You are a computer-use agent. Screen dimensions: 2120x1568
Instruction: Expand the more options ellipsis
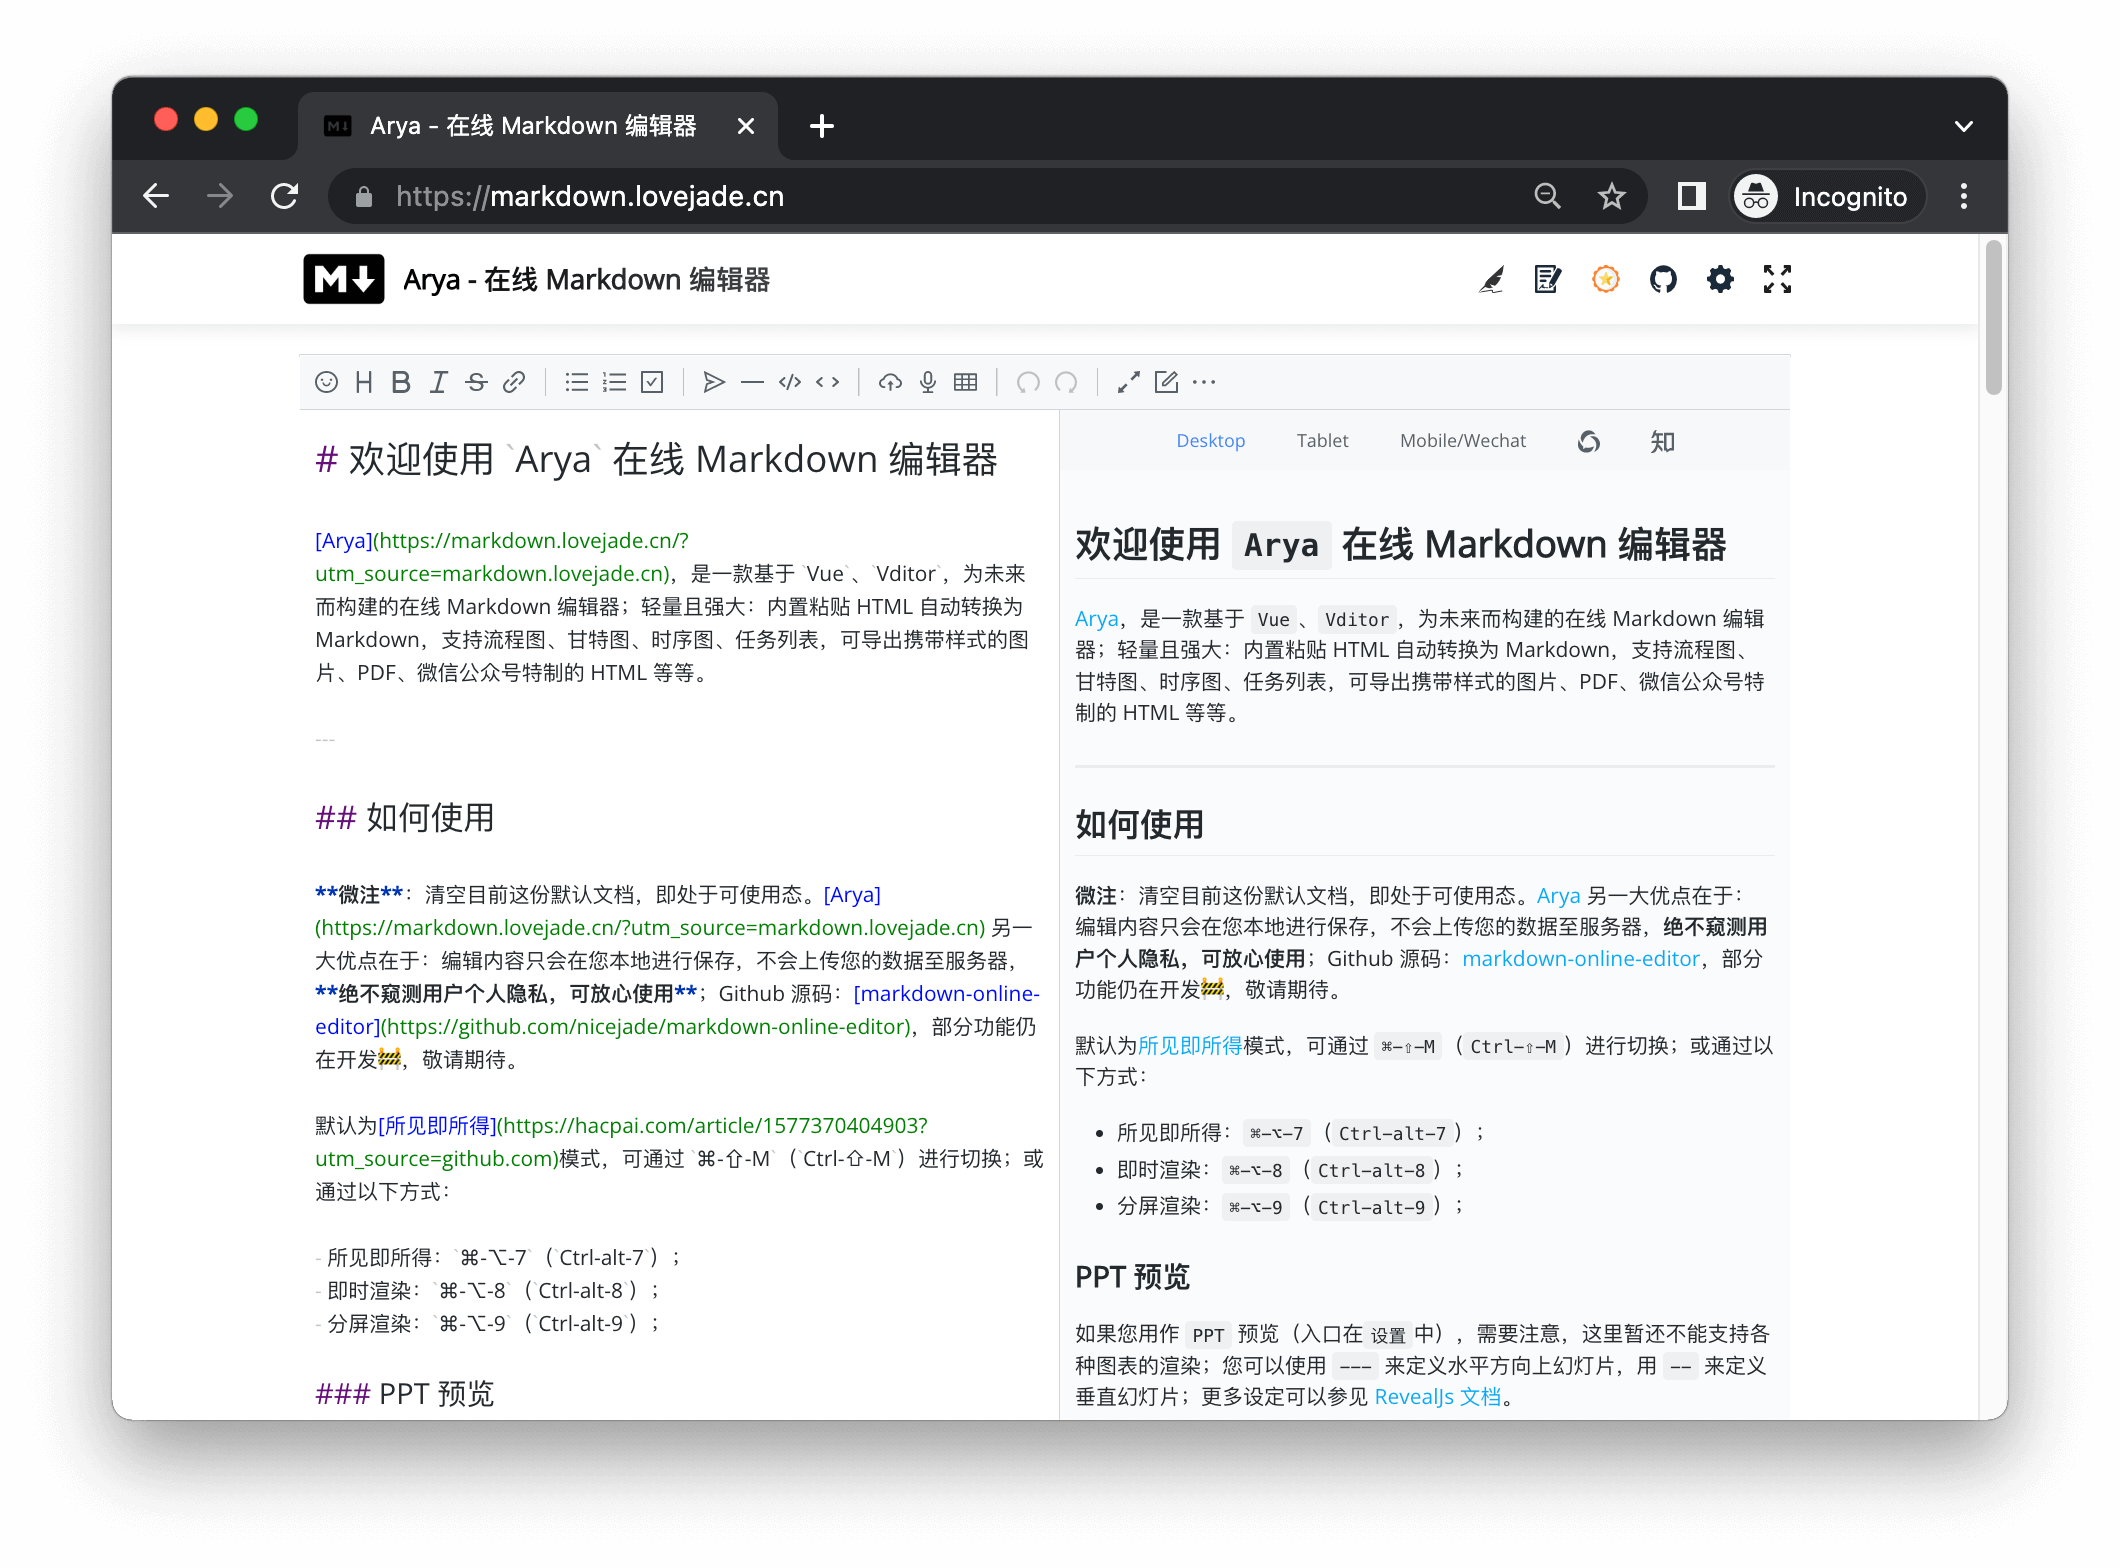pos(1204,382)
